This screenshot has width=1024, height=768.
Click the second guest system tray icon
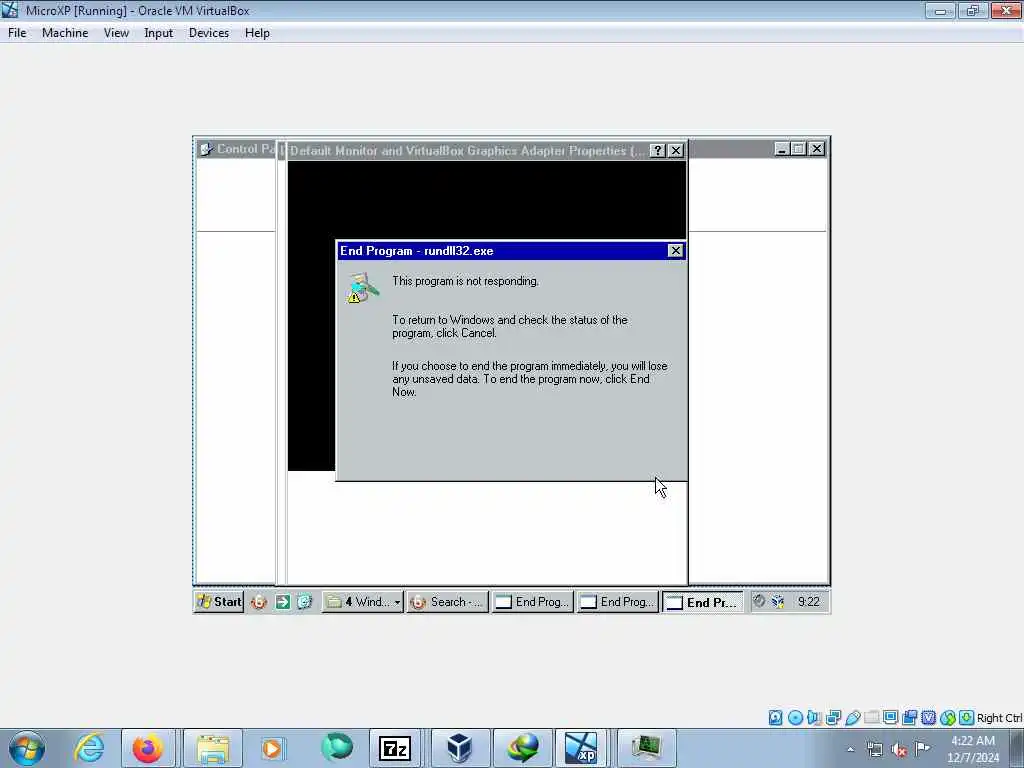[778, 601]
